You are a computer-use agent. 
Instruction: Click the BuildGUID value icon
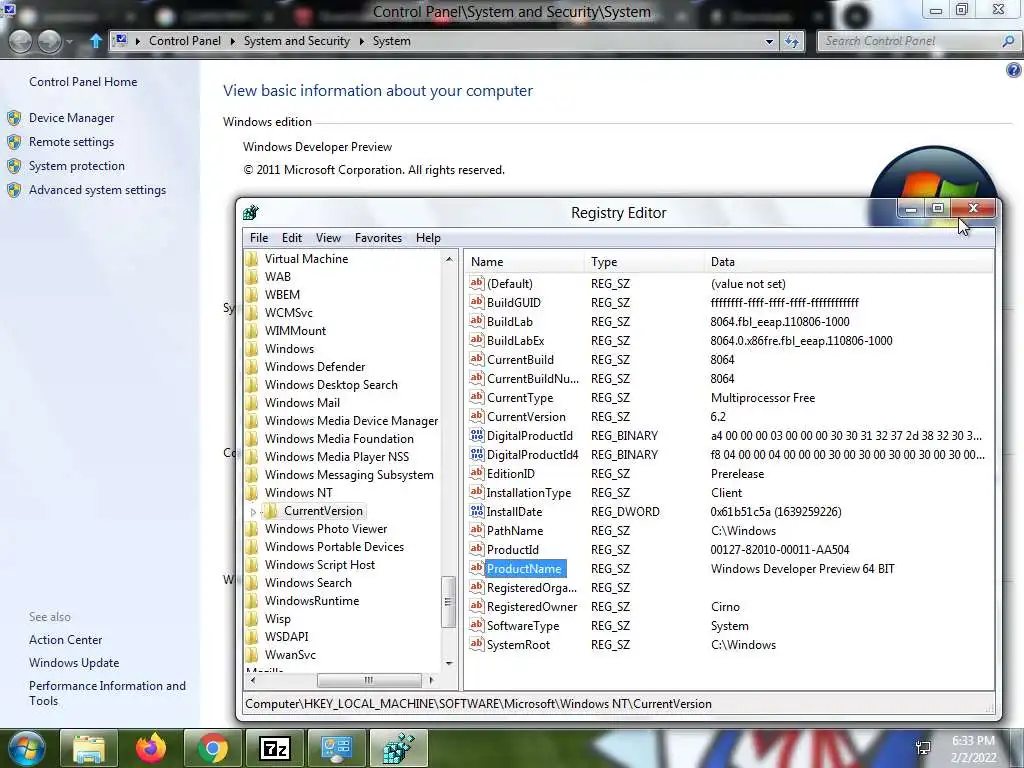(x=477, y=302)
